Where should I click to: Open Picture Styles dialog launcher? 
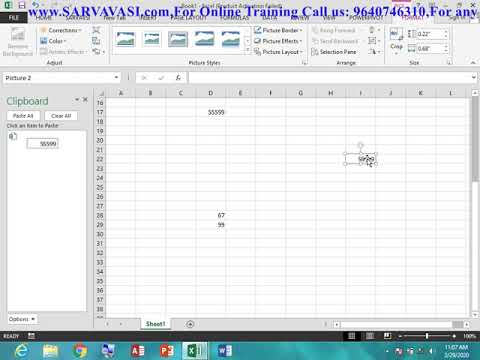pyautogui.click(x=304, y=63)
